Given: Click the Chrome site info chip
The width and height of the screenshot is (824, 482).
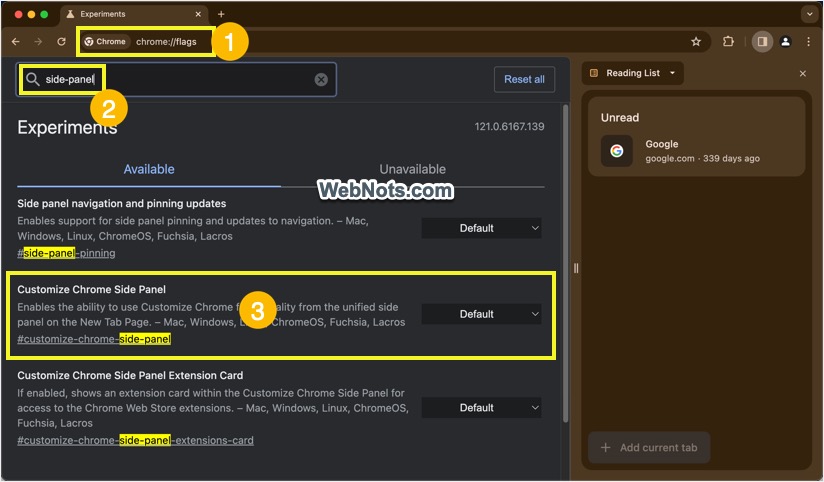Looking at the screenshot, I should (x=105, y=42).
